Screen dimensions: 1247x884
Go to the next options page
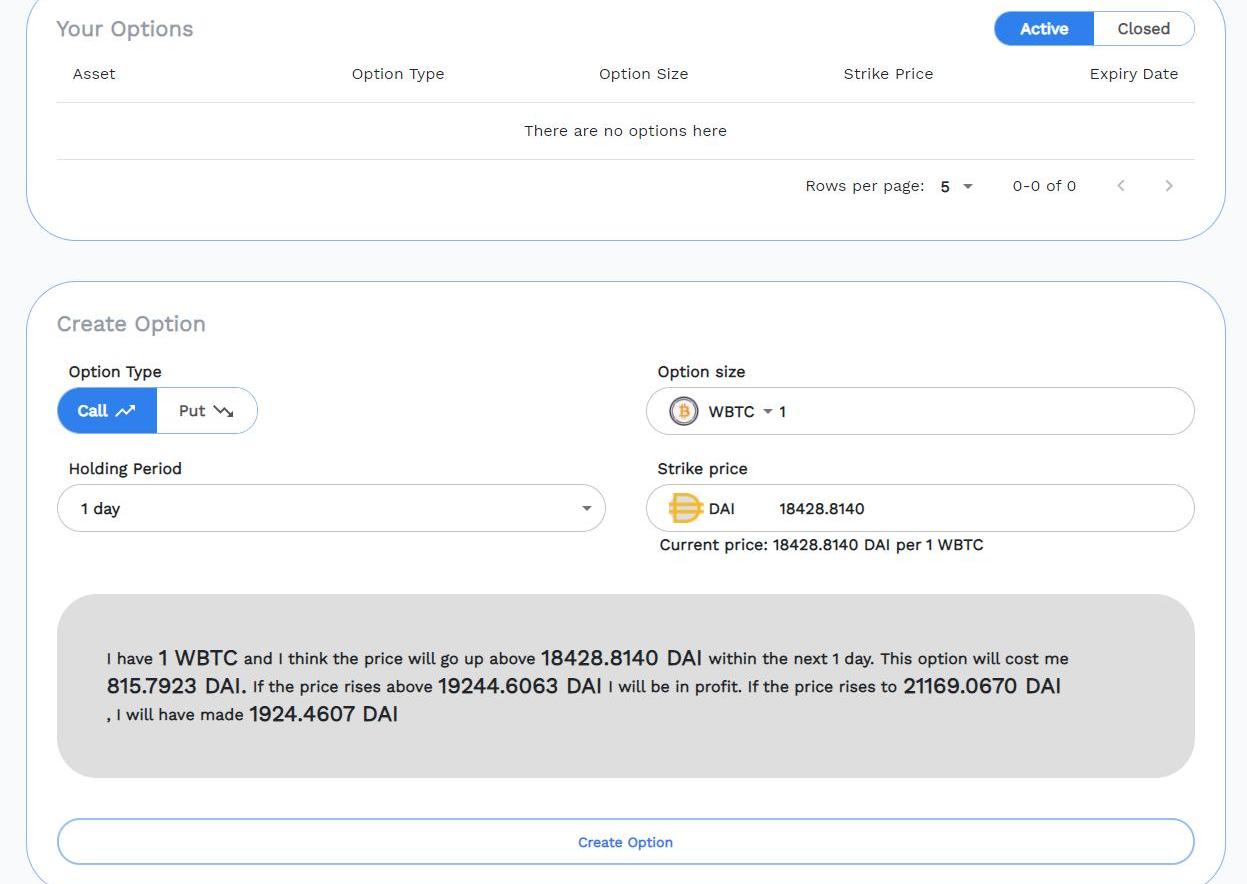pos(1169,186)
